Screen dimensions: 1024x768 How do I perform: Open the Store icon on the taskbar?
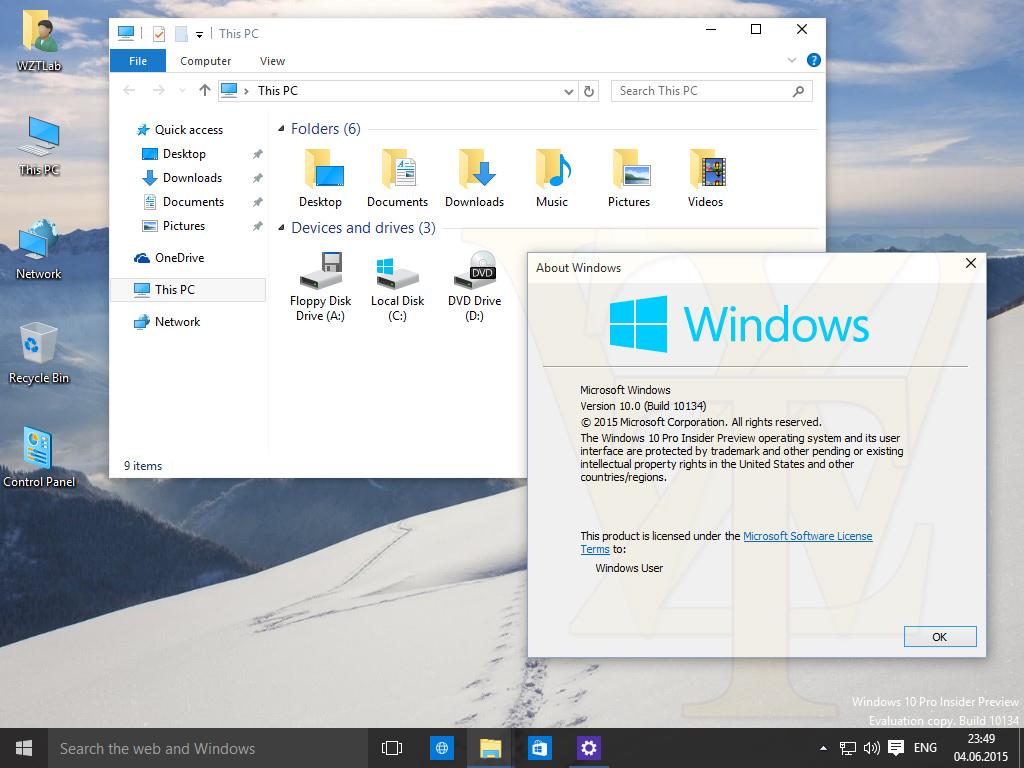(x=539, y=748)
